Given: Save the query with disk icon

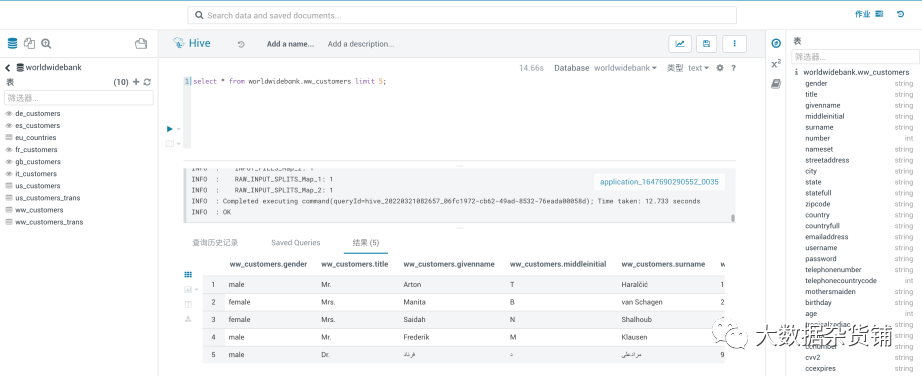Looking at the screenshot, I should click(707, 44).
